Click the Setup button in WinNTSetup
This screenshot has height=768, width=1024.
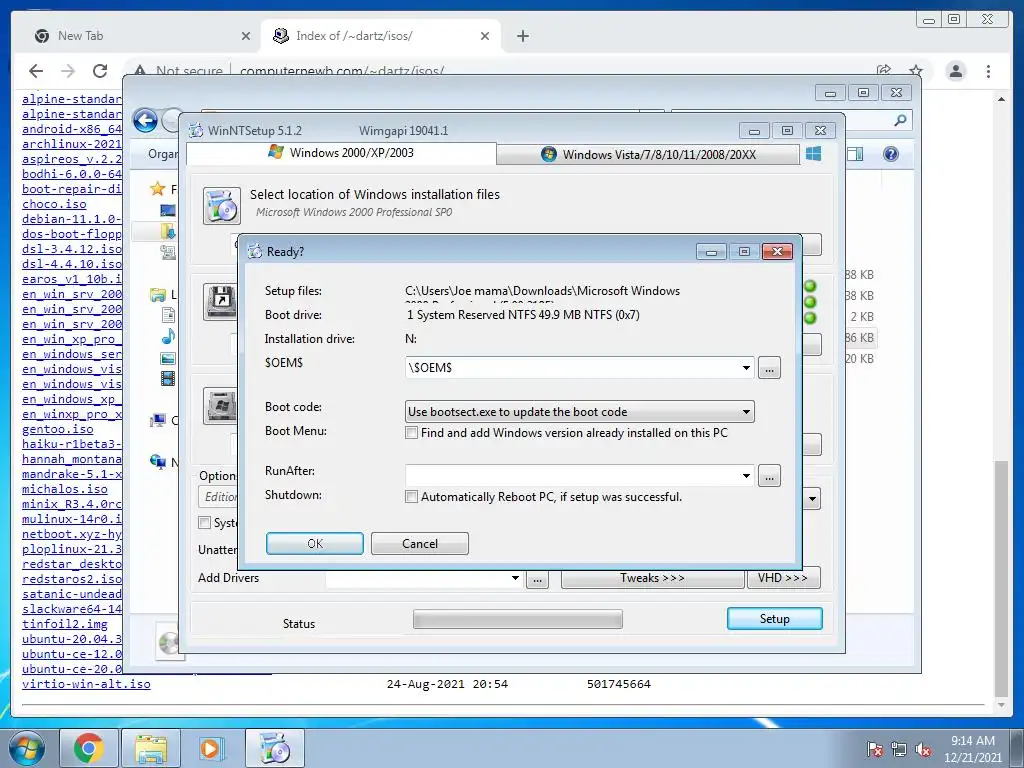point(775,618)
